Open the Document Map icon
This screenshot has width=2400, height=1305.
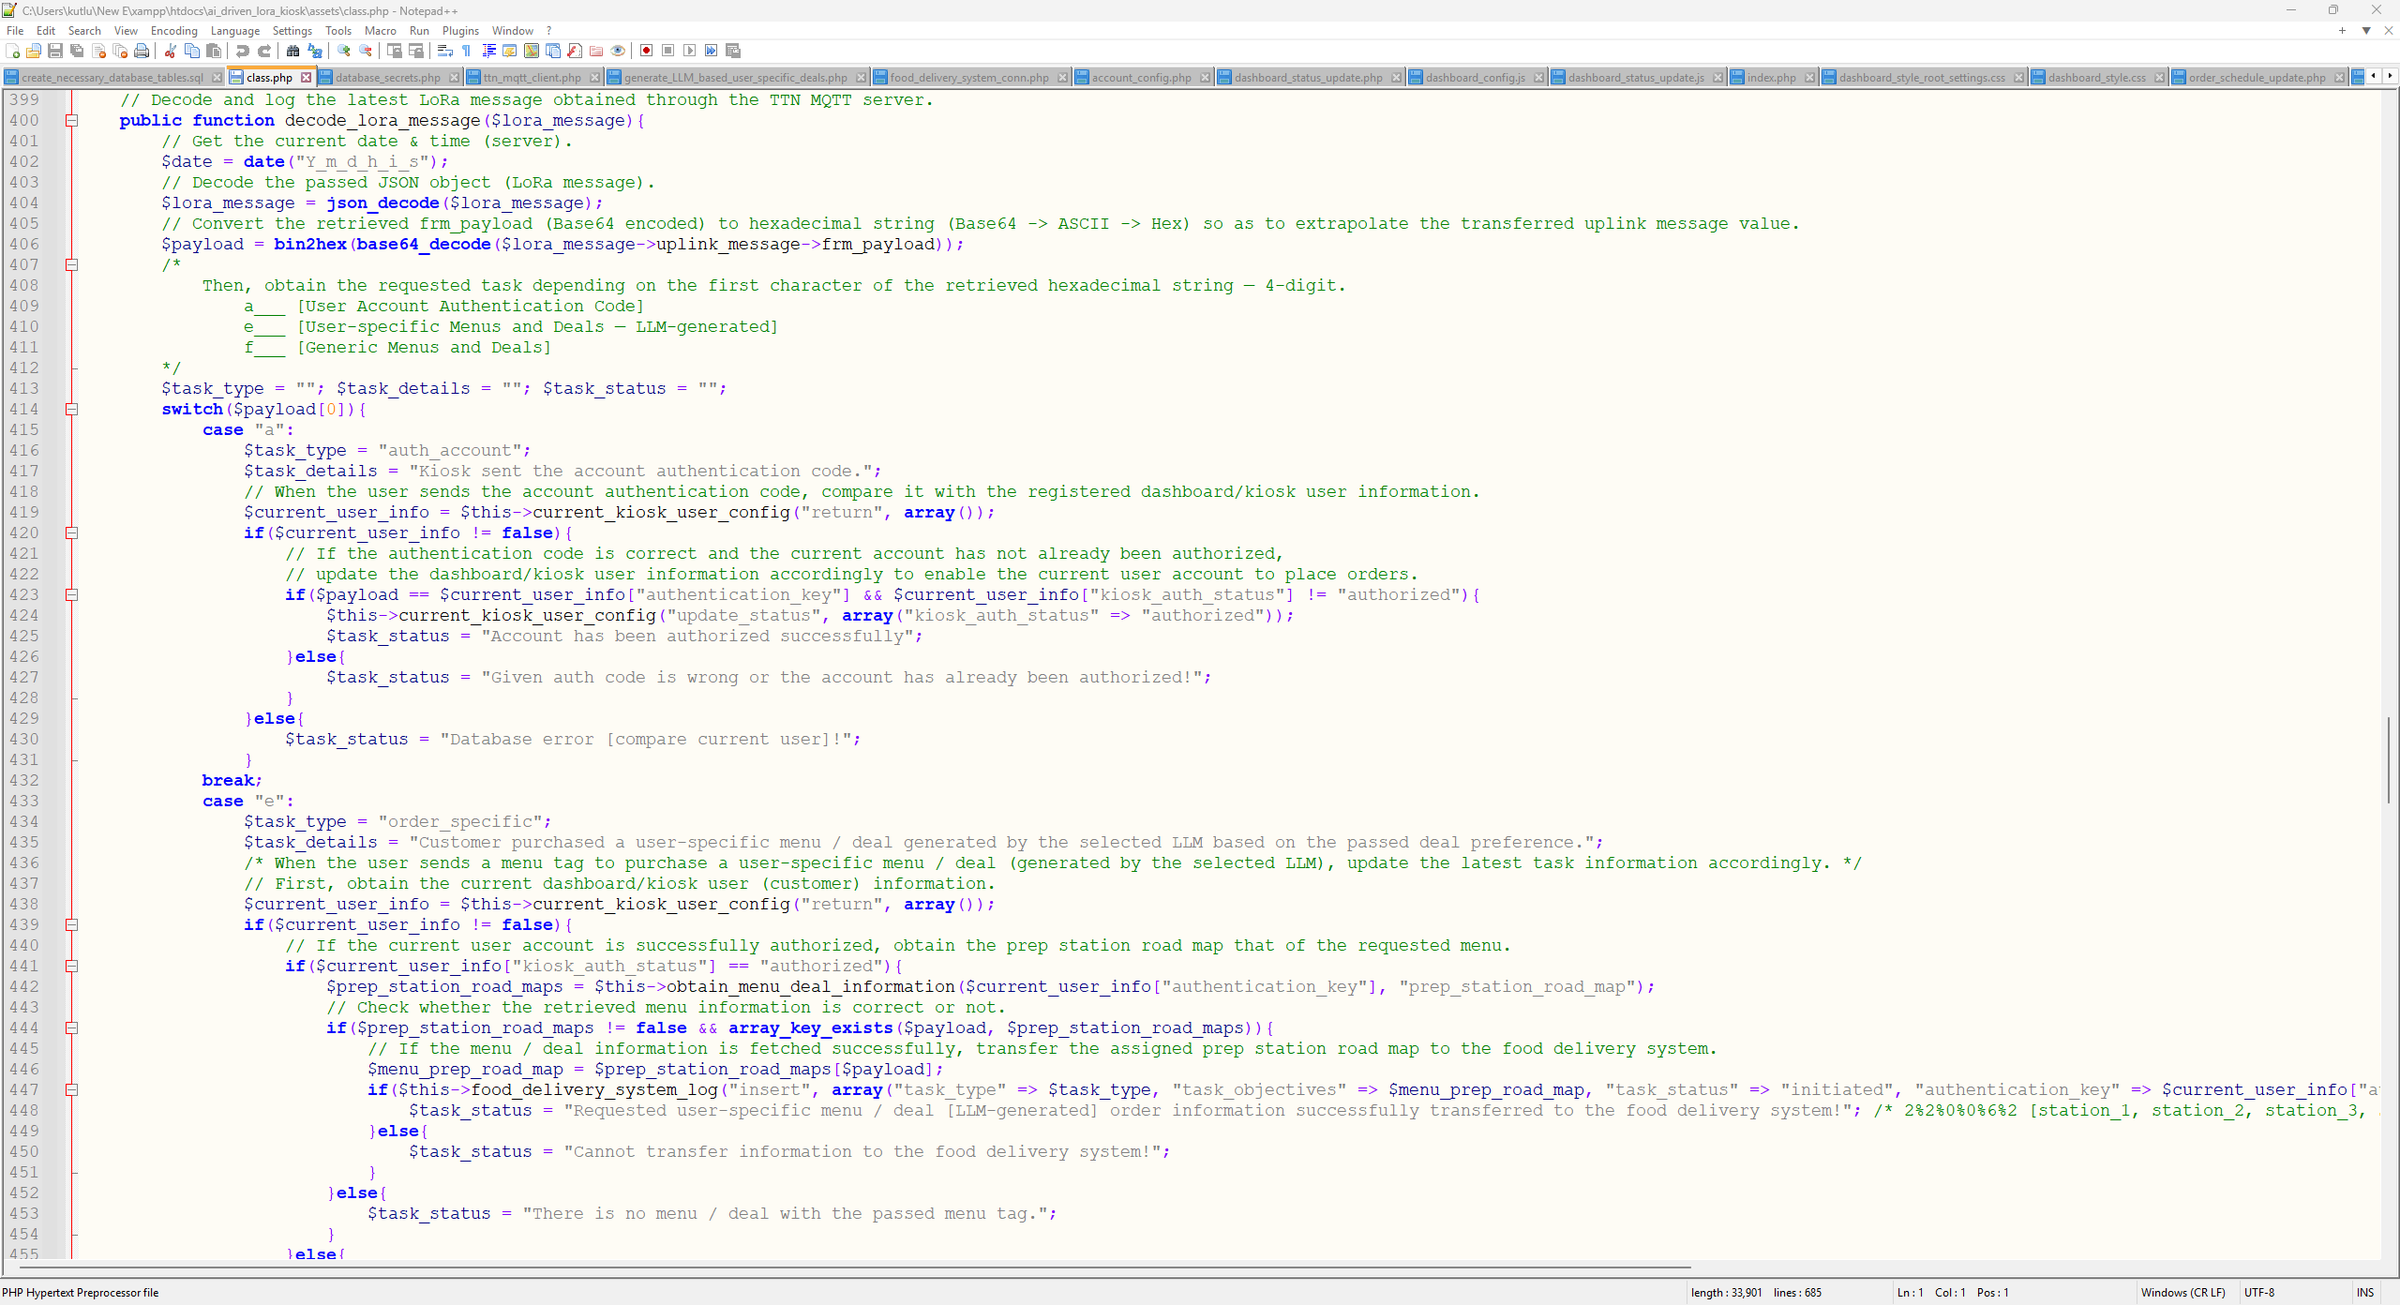[531, 51]
